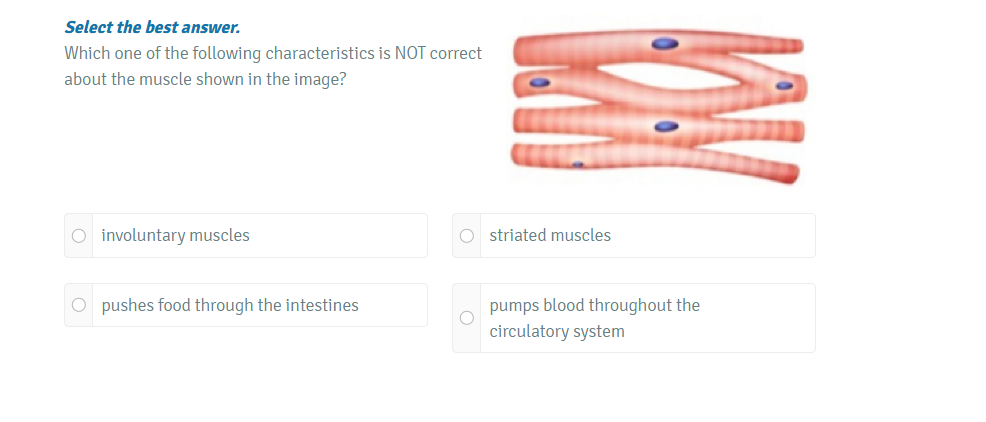Viewport: 986px width, 422px height.
Task: Select the 'involuntary muscles' radio button
Action: [x=79, y=236]
